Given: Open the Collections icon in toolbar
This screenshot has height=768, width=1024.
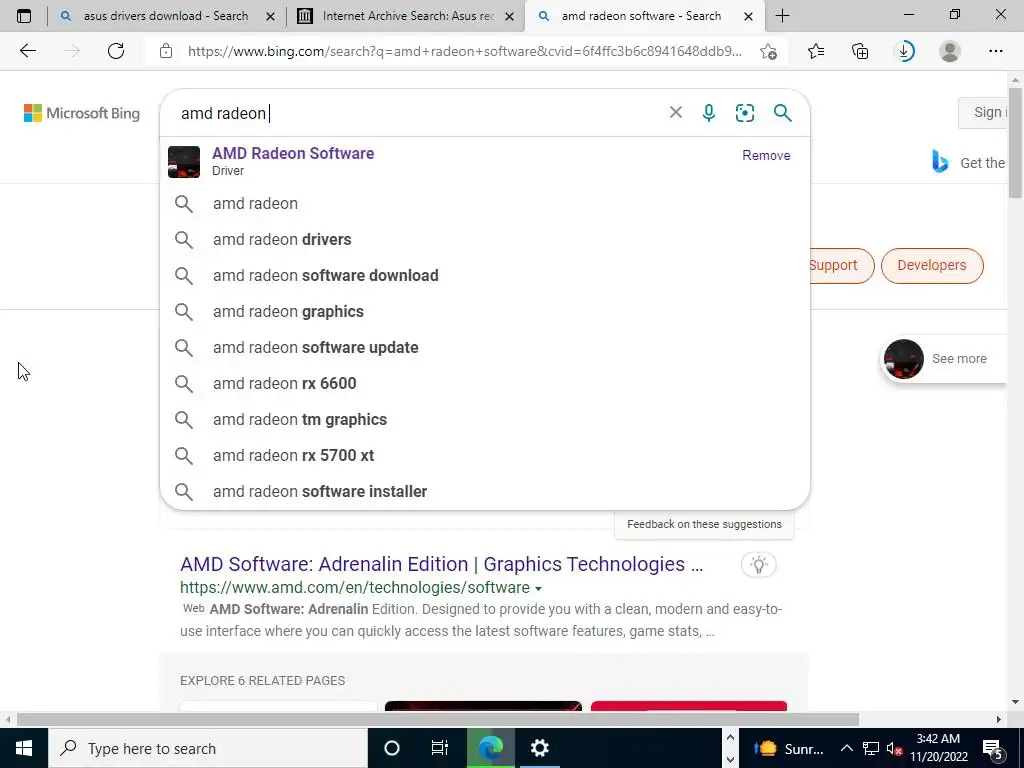Looking at the screenshot, I should tap(860, 51).
